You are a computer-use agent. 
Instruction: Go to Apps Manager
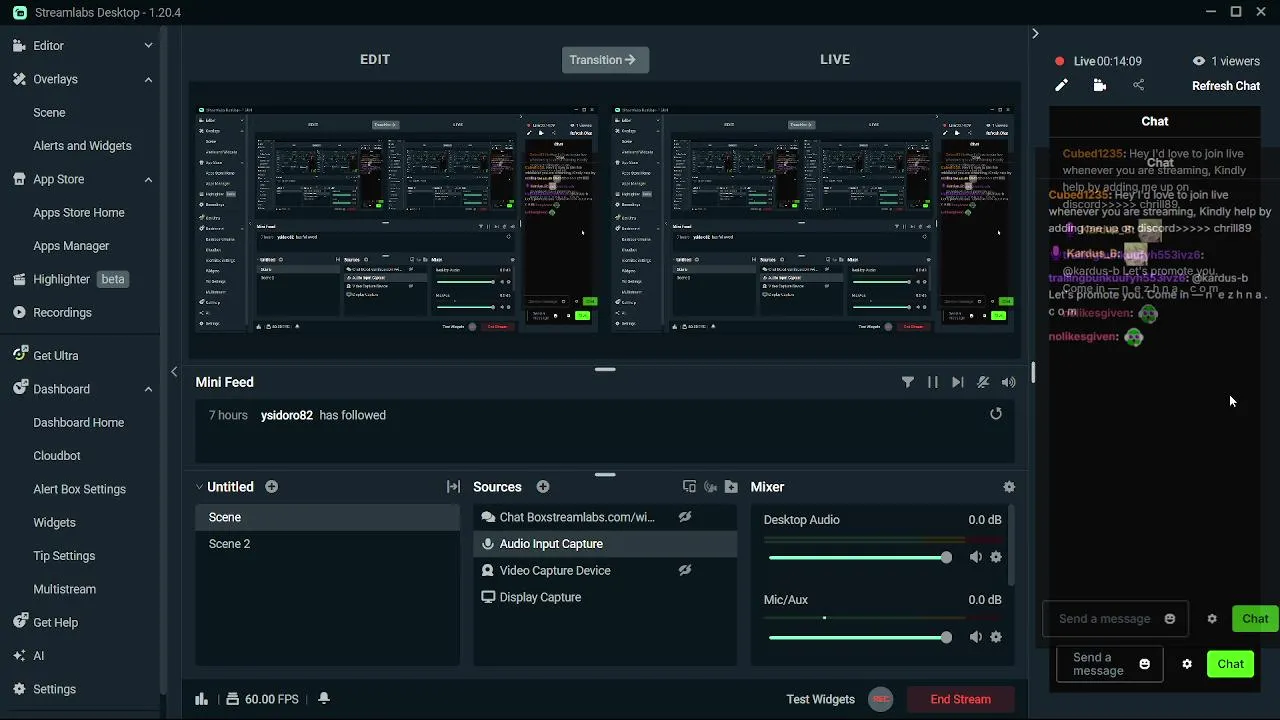tap(71, 246)
